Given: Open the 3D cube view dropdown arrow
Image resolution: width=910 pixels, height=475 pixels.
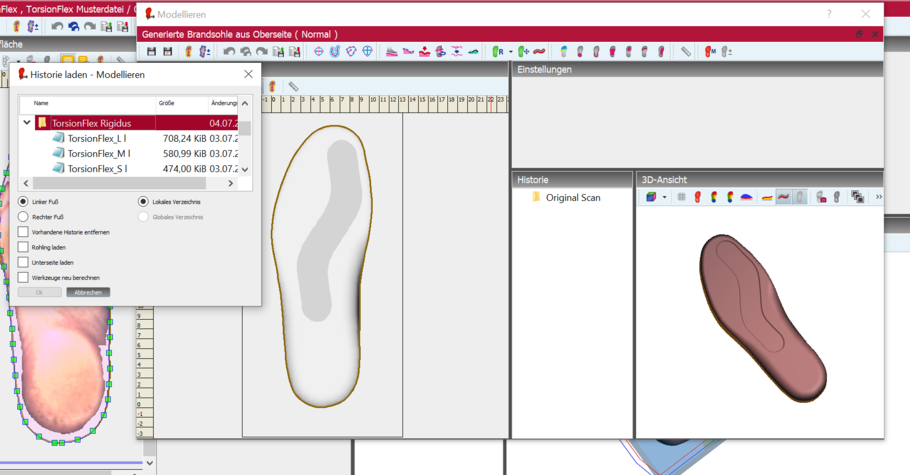Looking at the screenshot, I should [x=664, y=197].
